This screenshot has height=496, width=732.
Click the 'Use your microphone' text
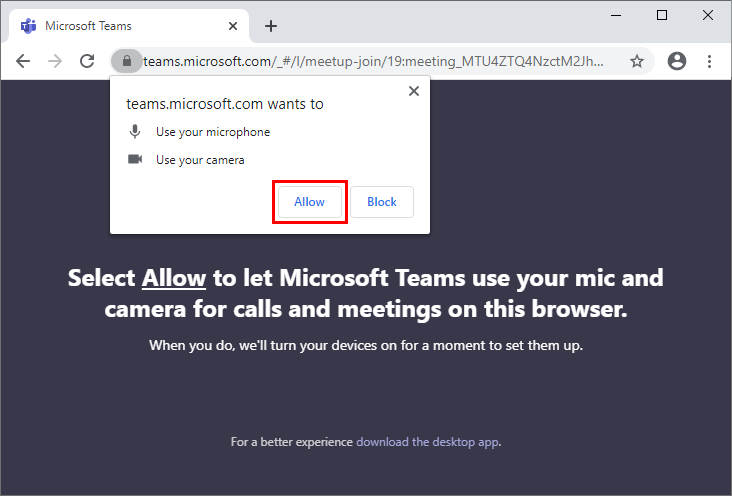pos(213,132)
